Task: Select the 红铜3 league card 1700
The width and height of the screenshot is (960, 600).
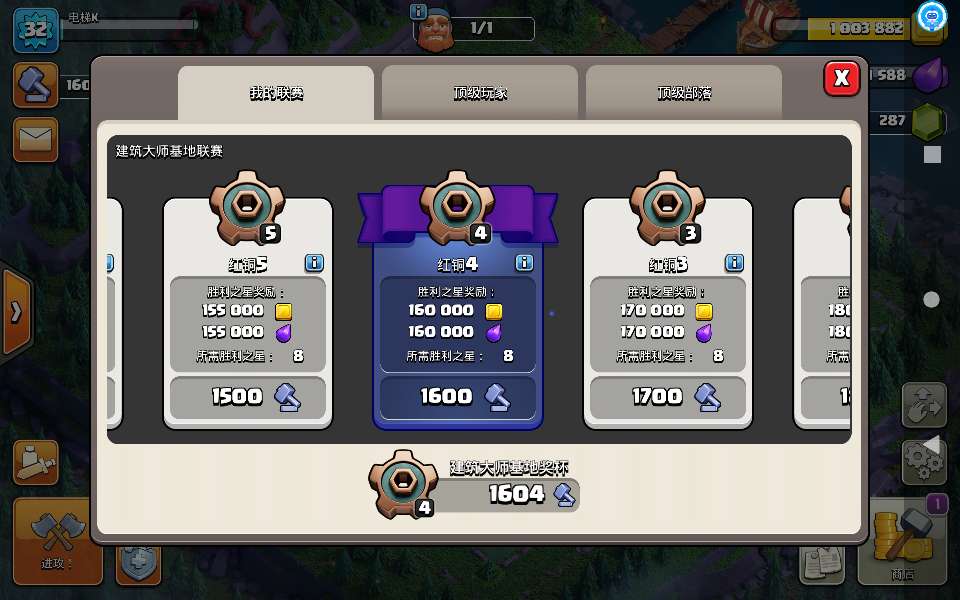Action: click(668, 312)
